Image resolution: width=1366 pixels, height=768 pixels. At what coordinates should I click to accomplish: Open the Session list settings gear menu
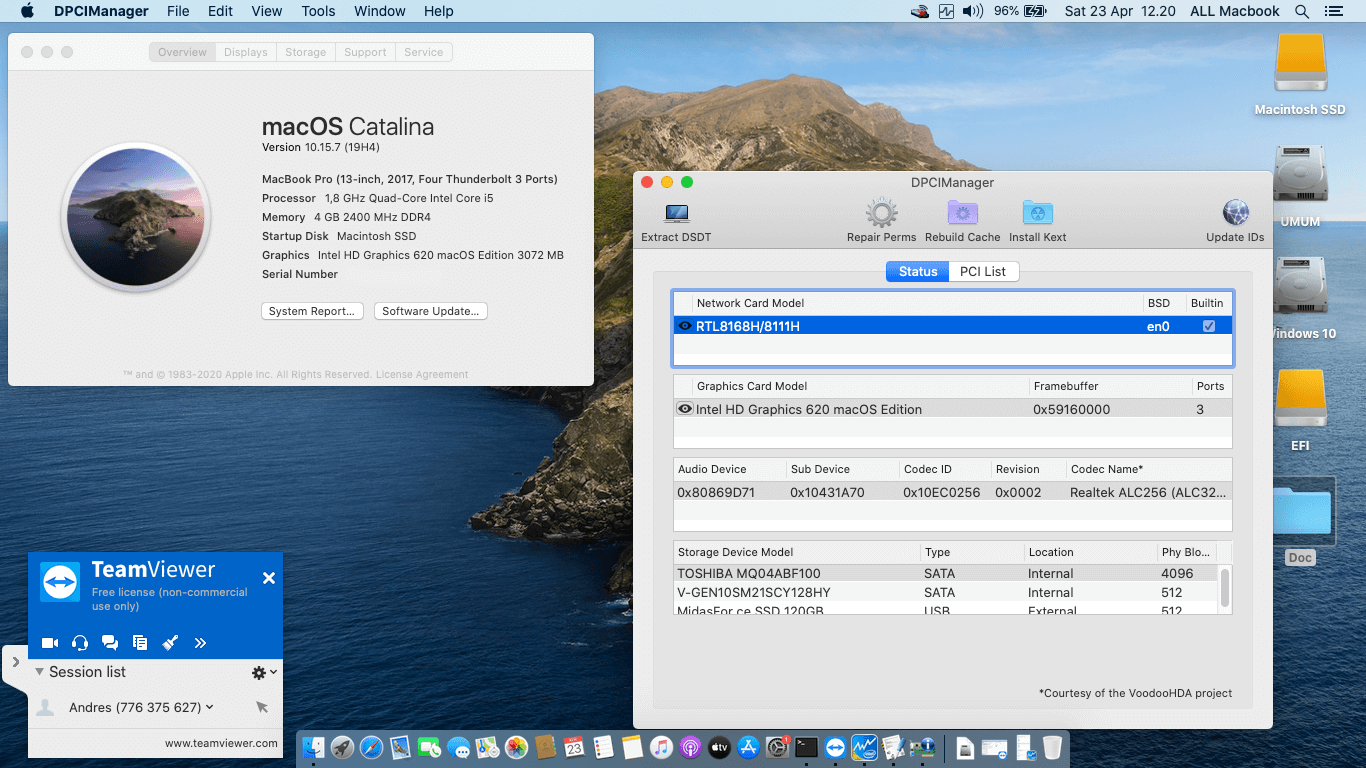coord(260,672)
